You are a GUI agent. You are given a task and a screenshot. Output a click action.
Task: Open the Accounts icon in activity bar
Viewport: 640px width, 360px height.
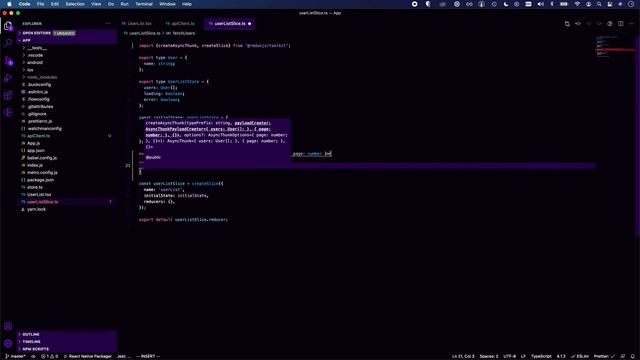[8, 326]
